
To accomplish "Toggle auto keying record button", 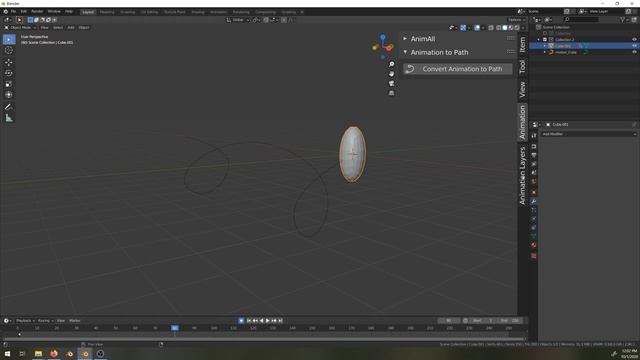I will [241, 321].
